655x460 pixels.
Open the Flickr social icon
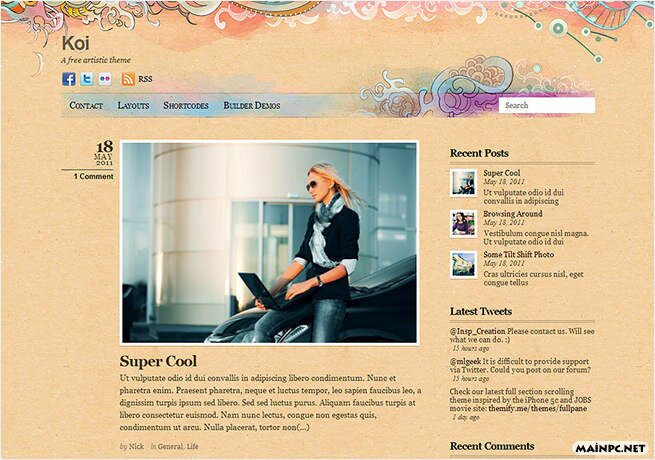click(x=105, y=79)
